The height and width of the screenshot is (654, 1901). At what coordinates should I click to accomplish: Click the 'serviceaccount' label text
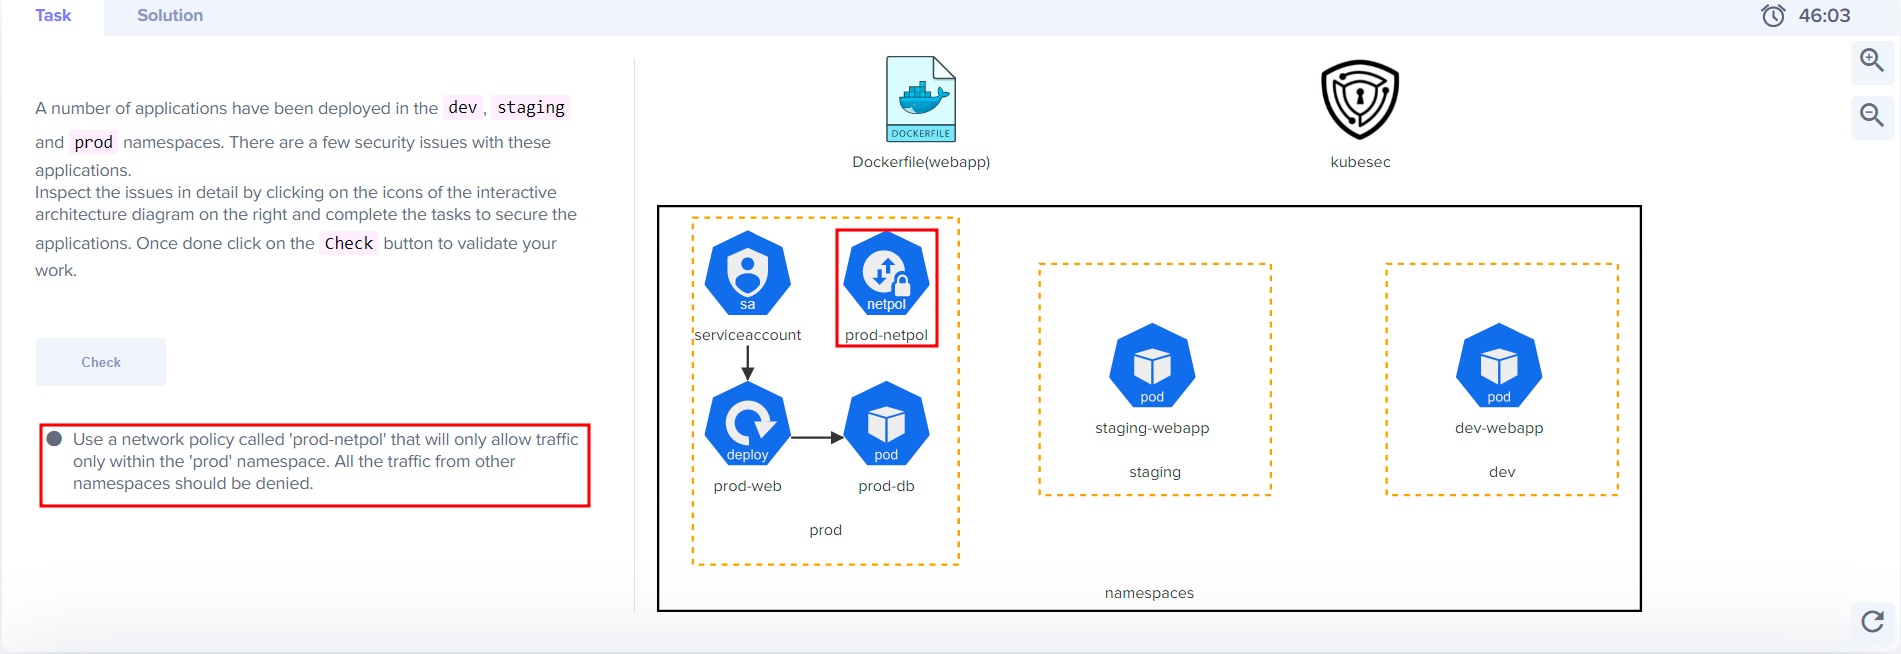(748, 335)
